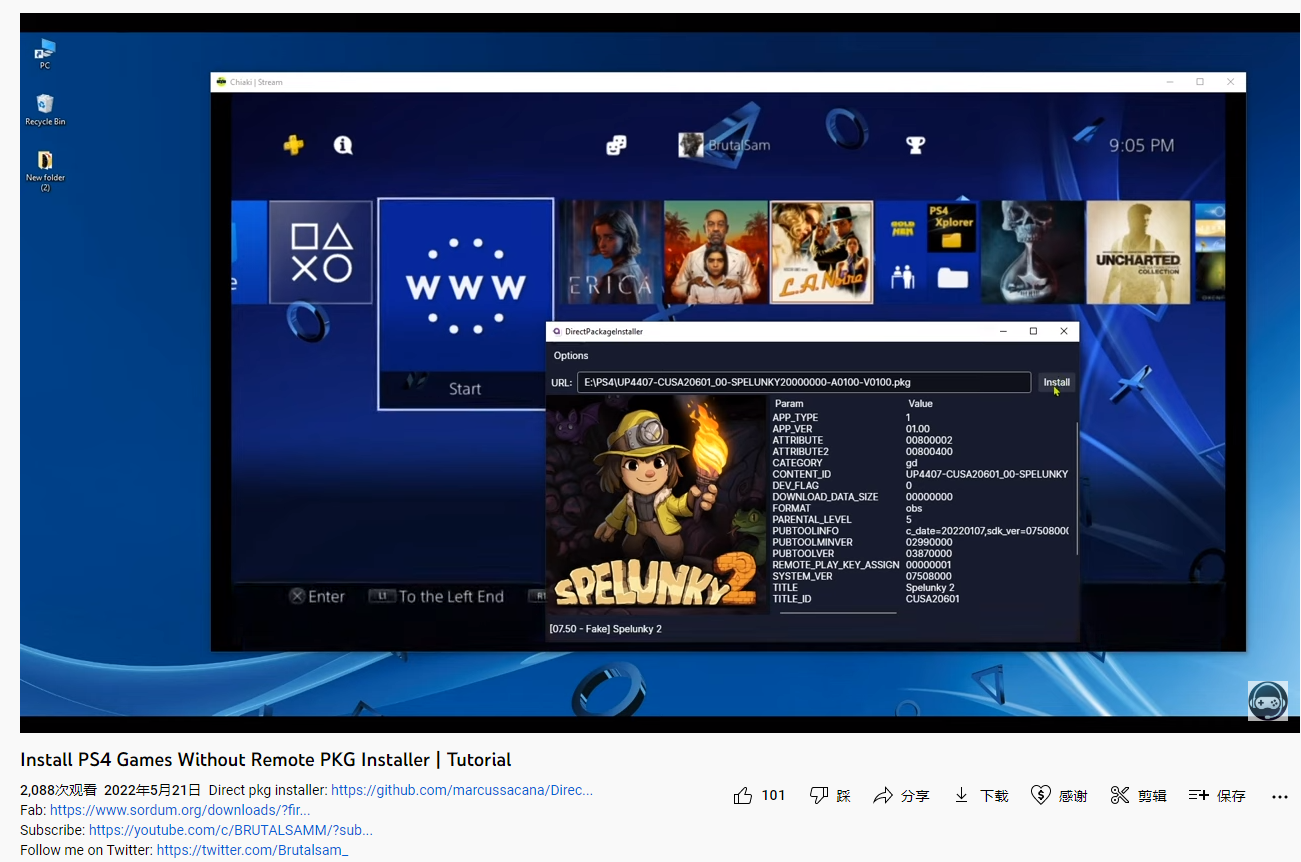Click the Spelunky 2 cover art image
This screenshot has width=1301, height=862.
point(656,505)
